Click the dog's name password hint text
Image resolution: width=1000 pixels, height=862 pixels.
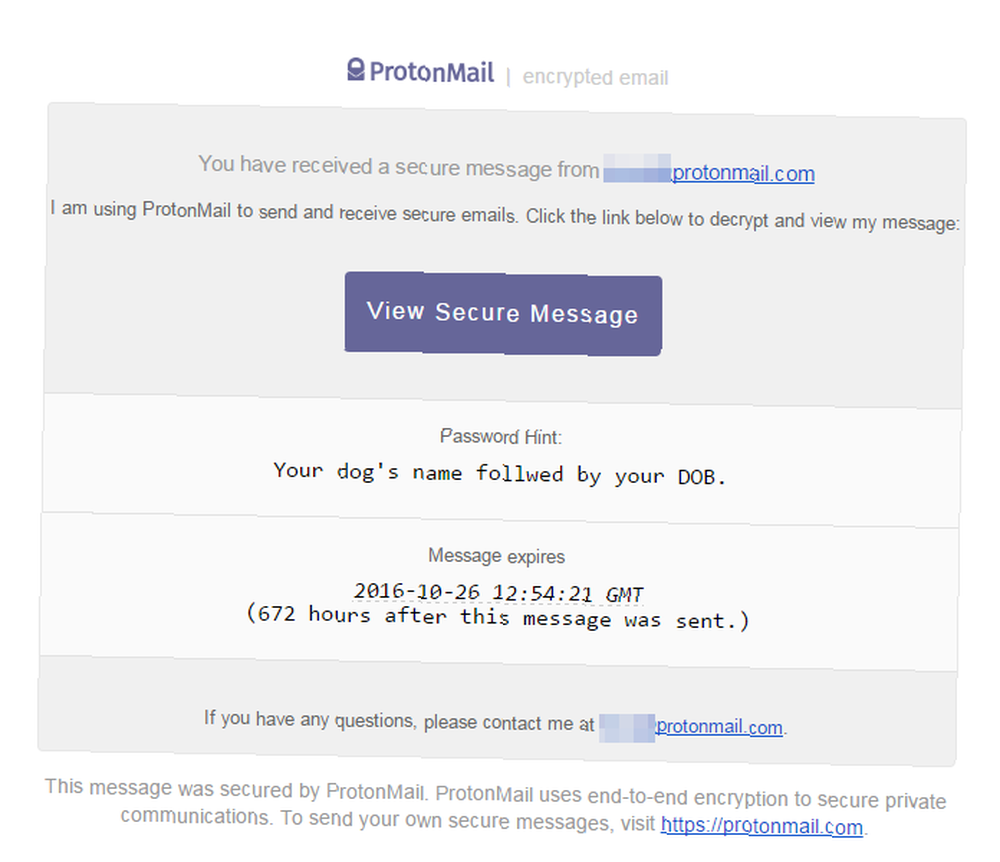pyautogui.click(x=500, y=474)
